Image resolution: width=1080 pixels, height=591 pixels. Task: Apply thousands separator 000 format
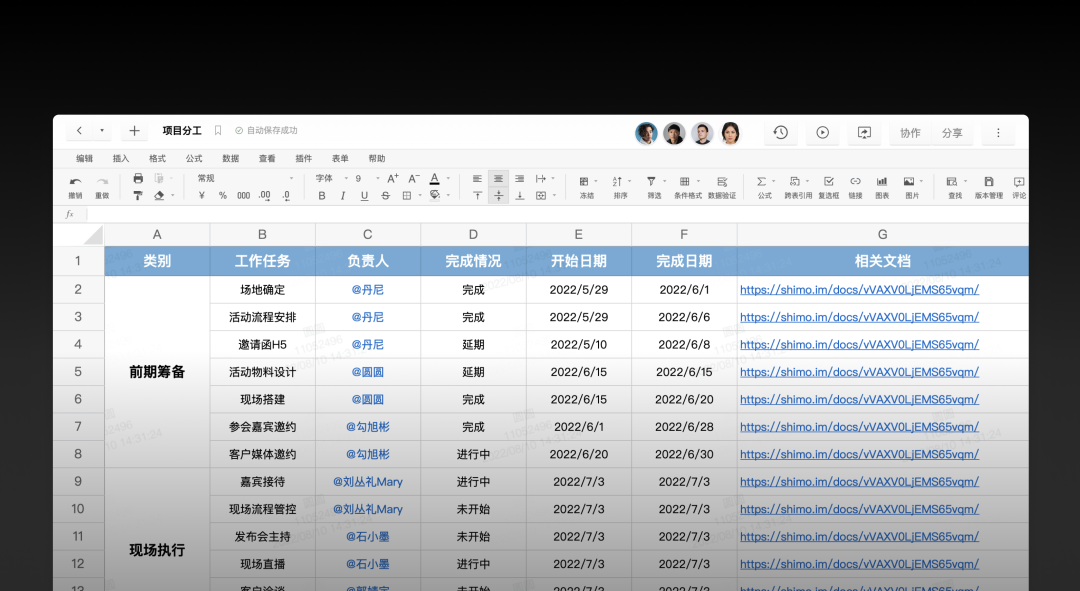point(243,196)
